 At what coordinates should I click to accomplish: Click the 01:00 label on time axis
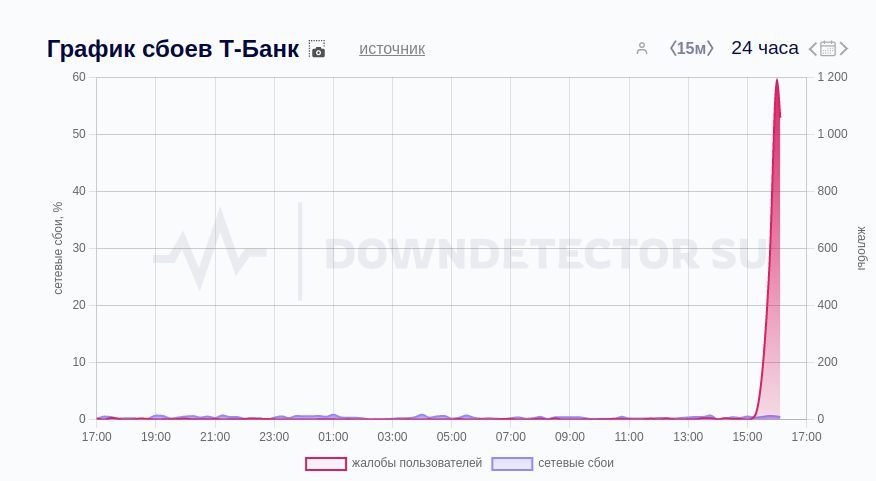tap(333, 437)
